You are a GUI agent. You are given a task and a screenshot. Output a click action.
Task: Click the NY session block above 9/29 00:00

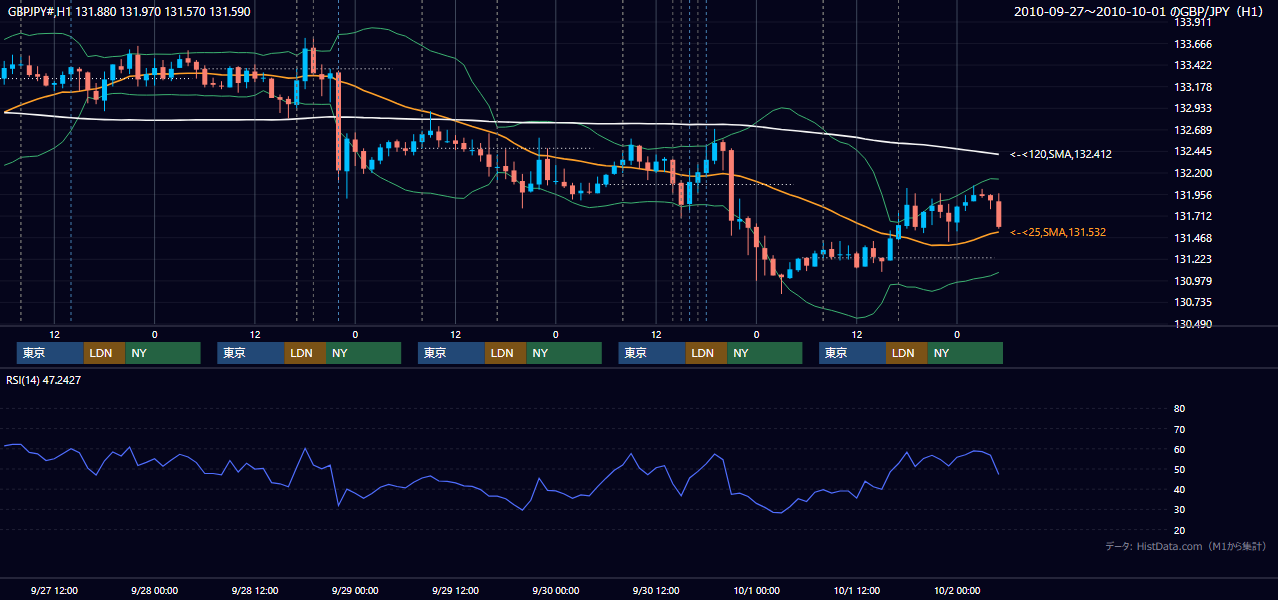(364, 353)
